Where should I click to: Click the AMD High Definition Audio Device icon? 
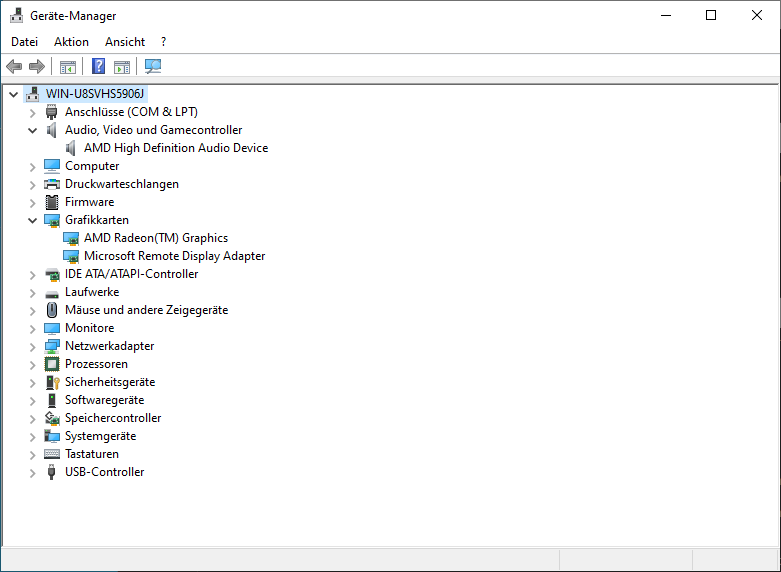(x=71, y=148)
